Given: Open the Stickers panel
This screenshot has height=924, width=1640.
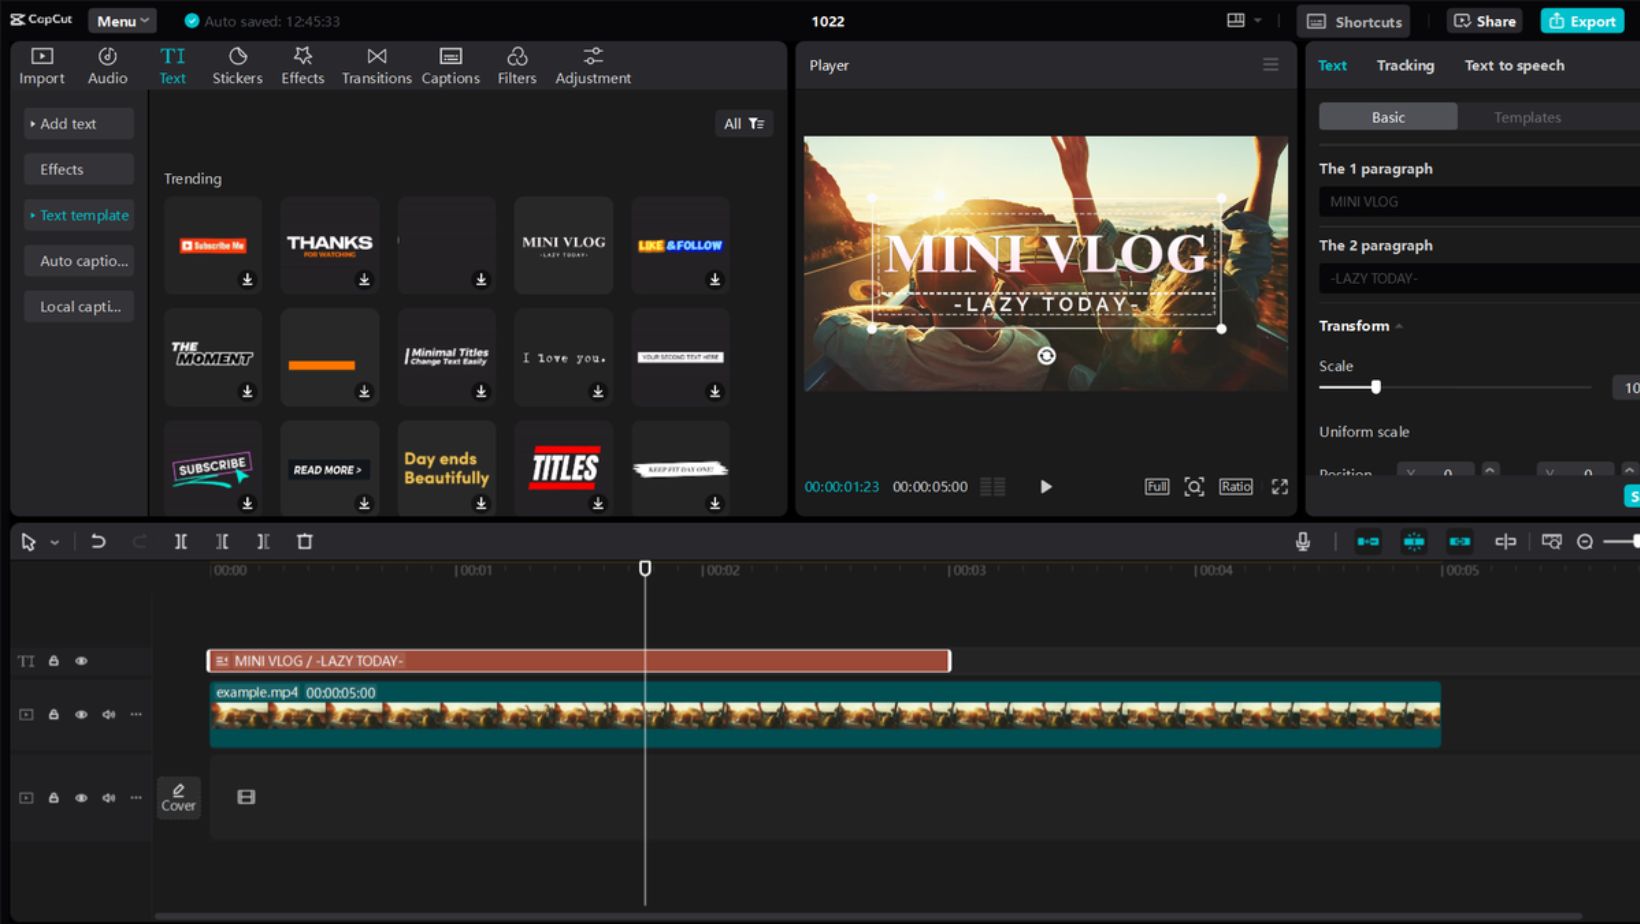Looking at the screenshot, I should tap(237, 66).
